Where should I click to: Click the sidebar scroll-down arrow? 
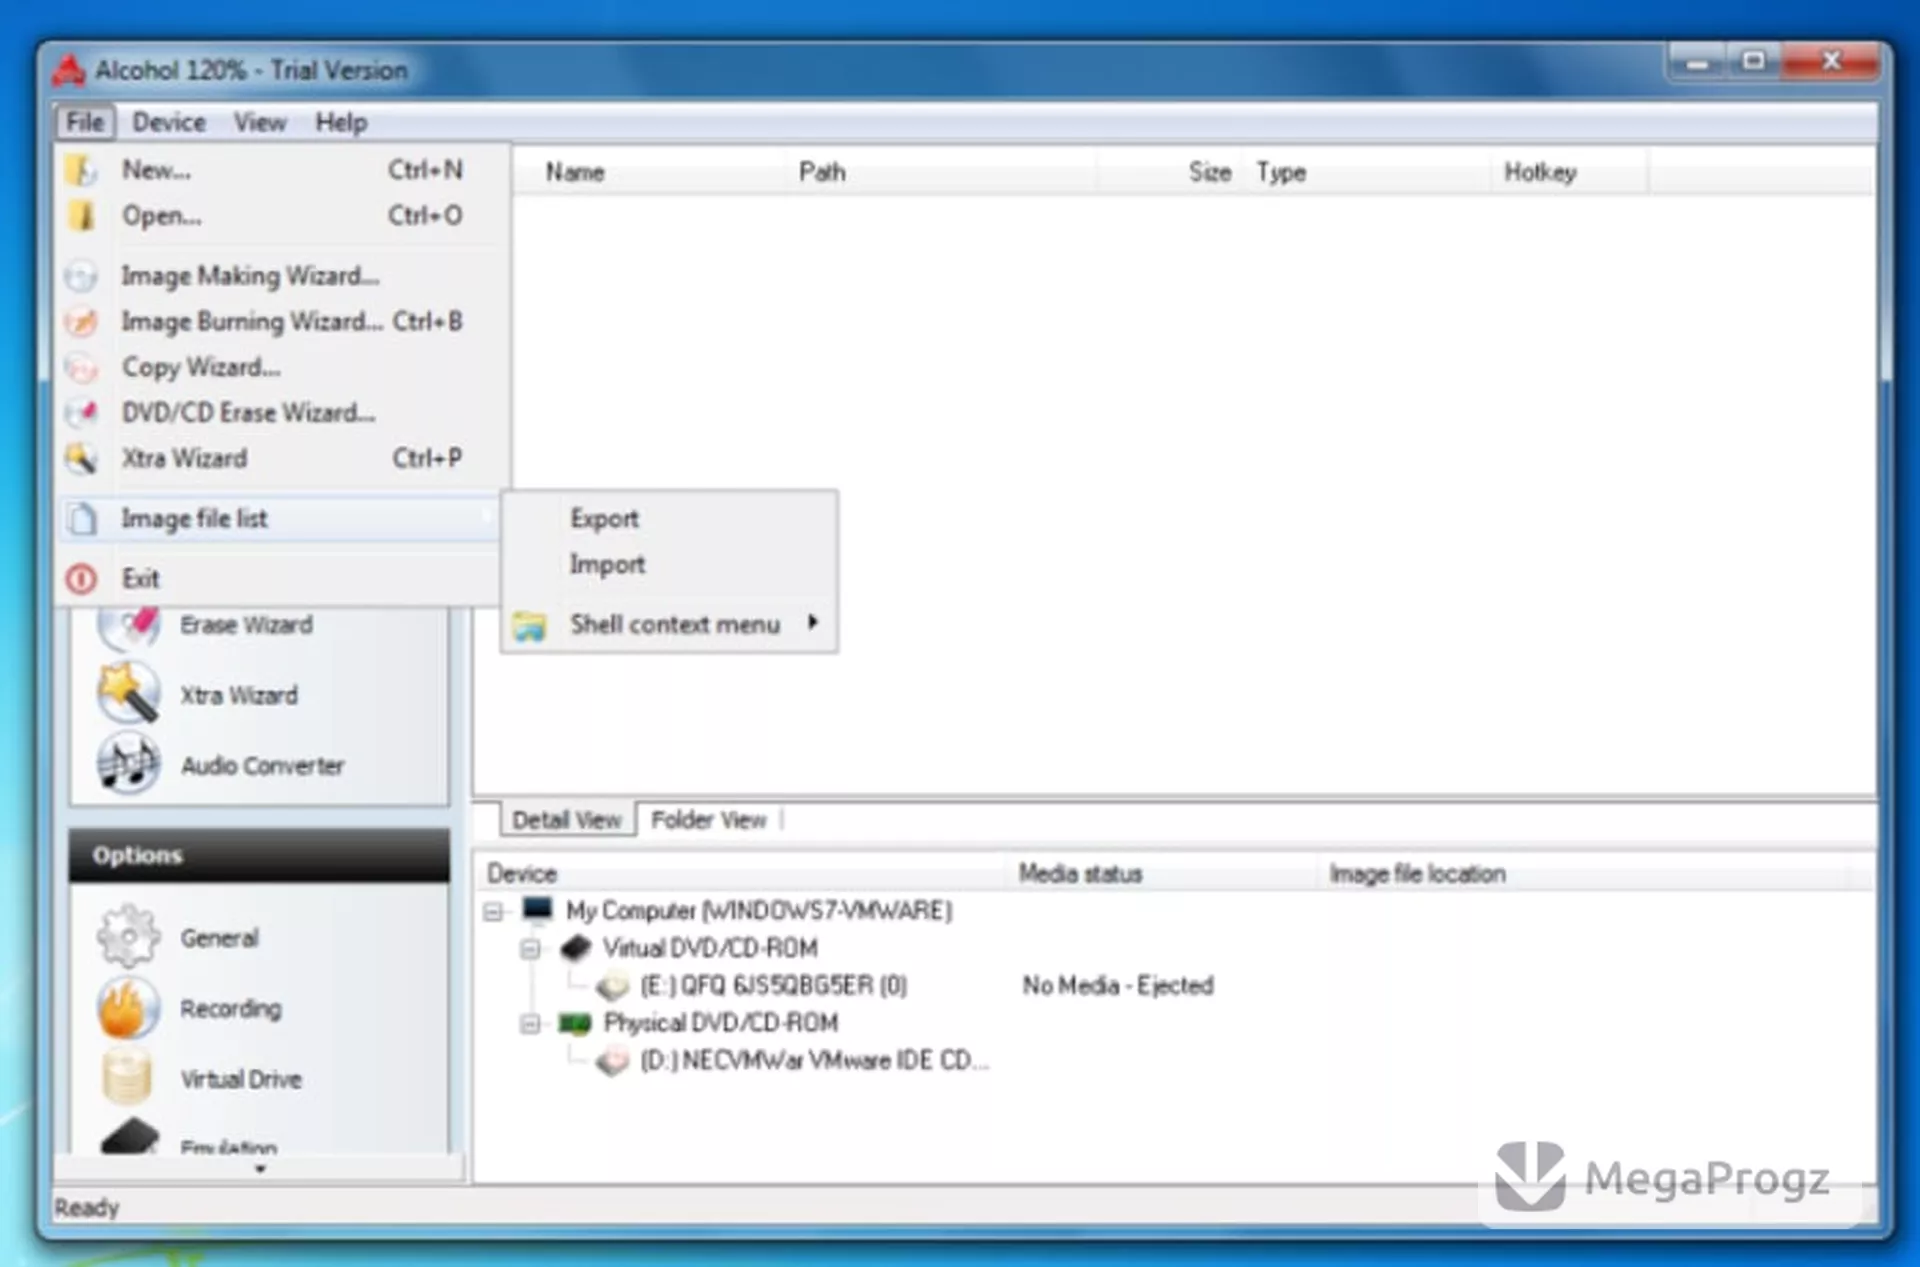pos(261,1169)
